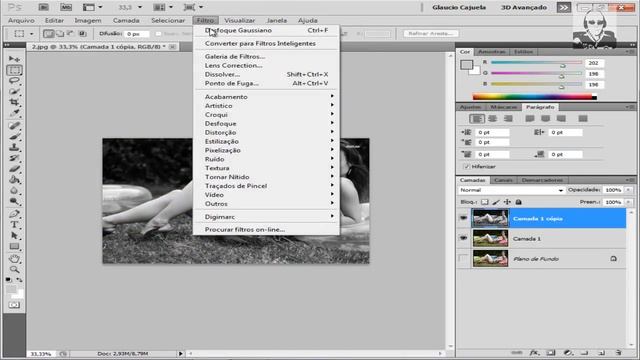Screen dimensions: 640x360
Task: Hide the Camada 1 cópia layer
Action: [463, 218]
